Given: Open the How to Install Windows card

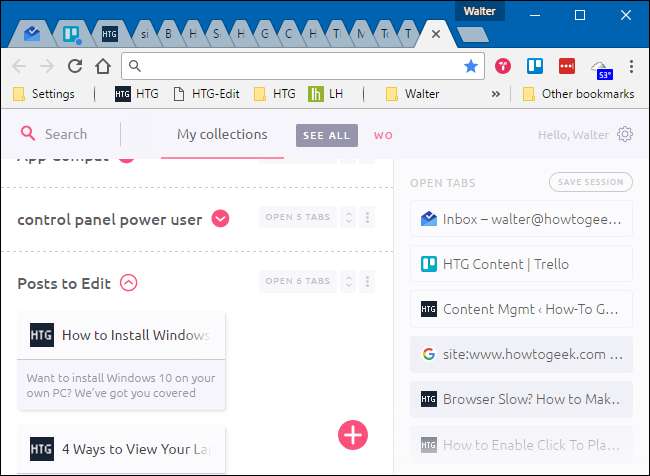Looking at the screenshot, I should pos(121,361).
